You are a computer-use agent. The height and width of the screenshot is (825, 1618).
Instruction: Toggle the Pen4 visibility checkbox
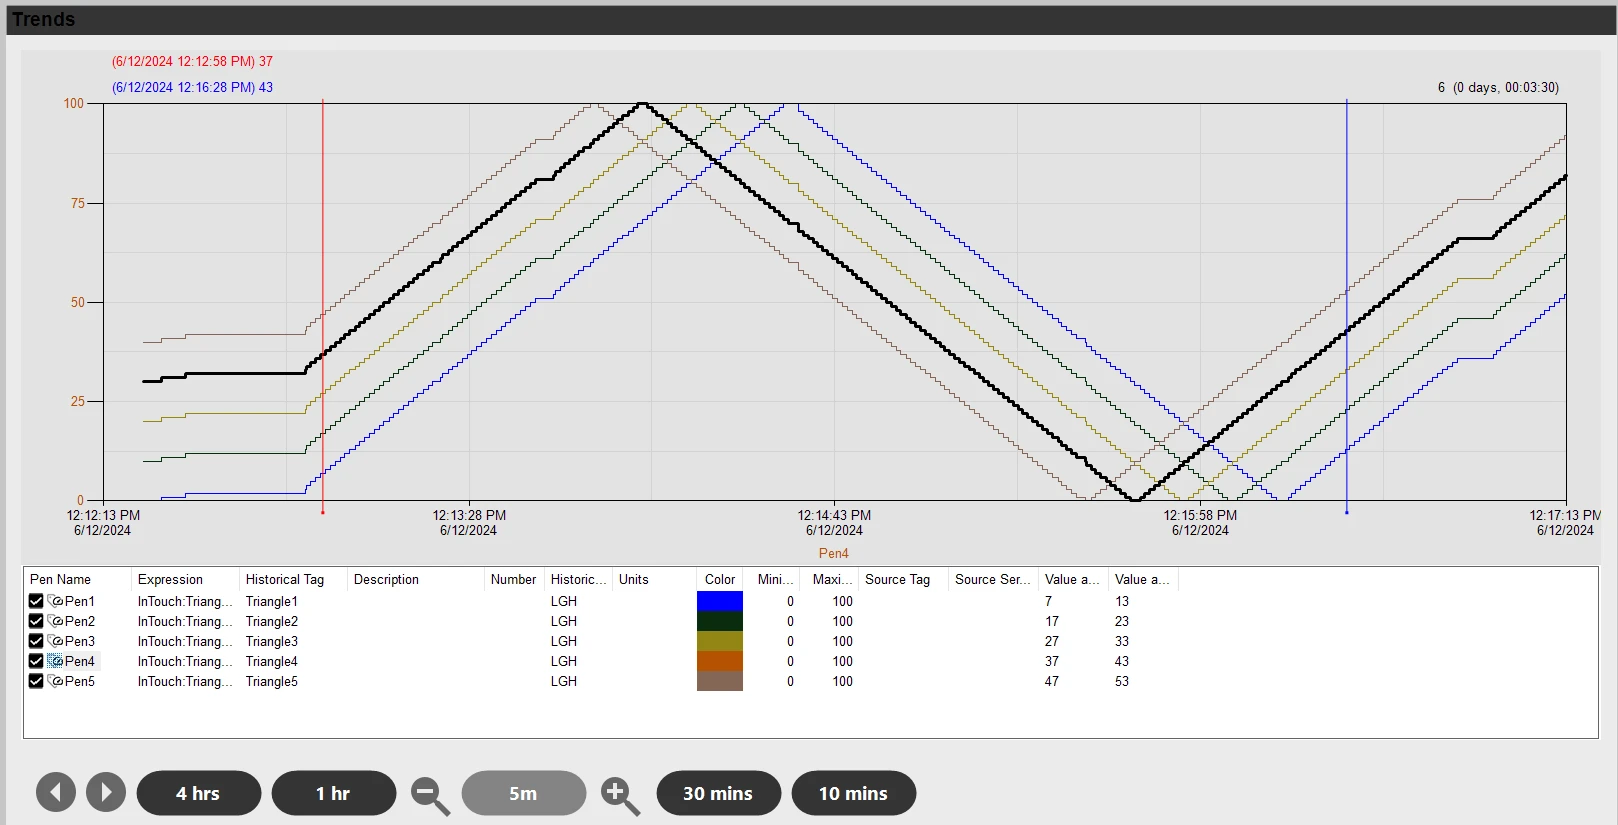tap(36, 661)
